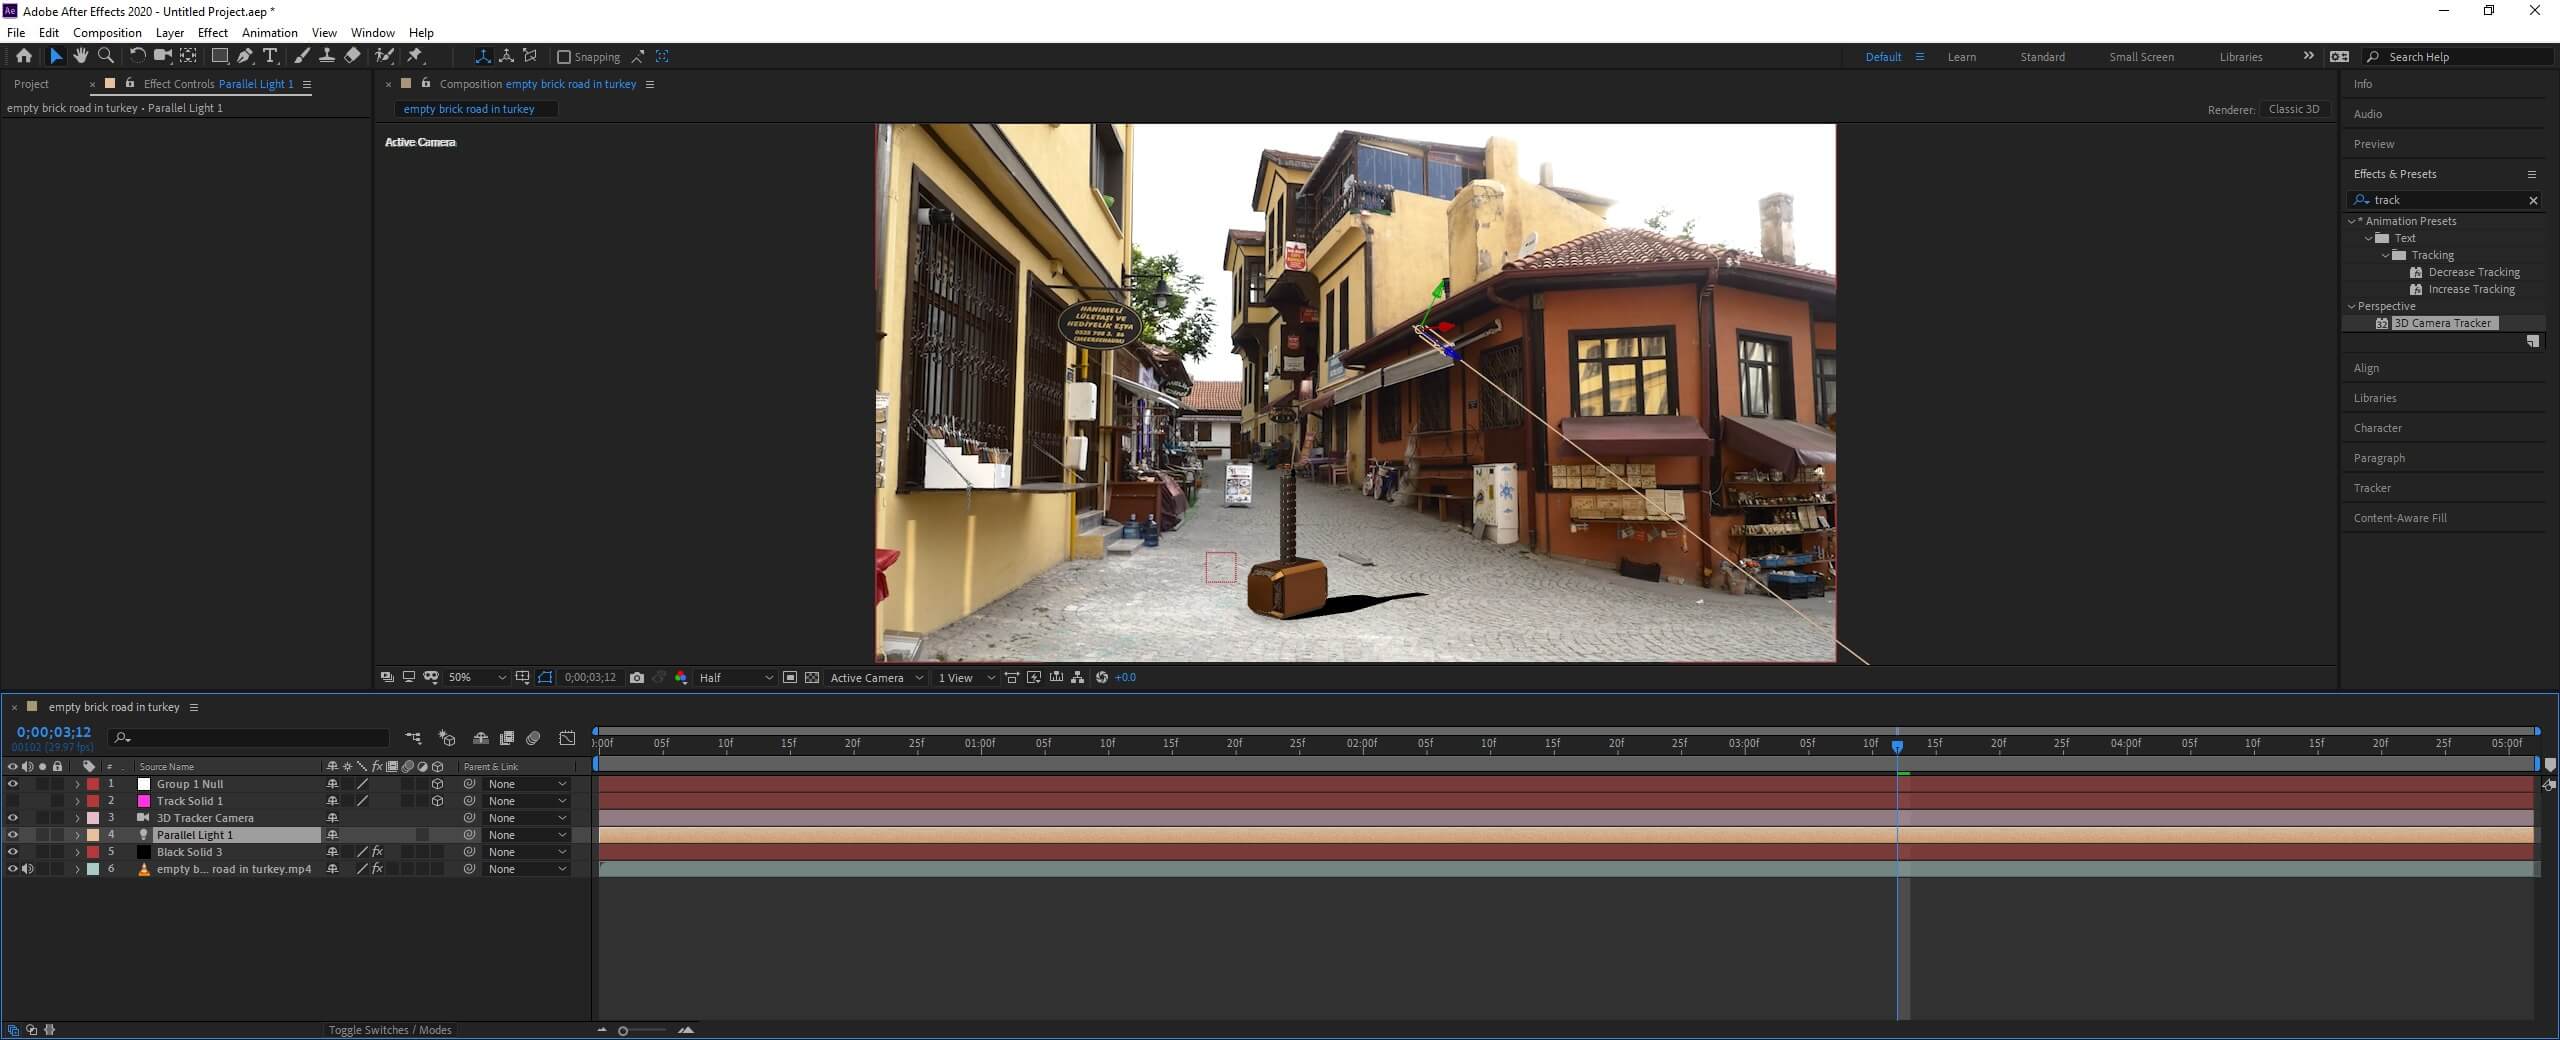Open the Animation menu
This screenshot has height=1040, width=2560.
pyautogui.click(x=269, y=33)
